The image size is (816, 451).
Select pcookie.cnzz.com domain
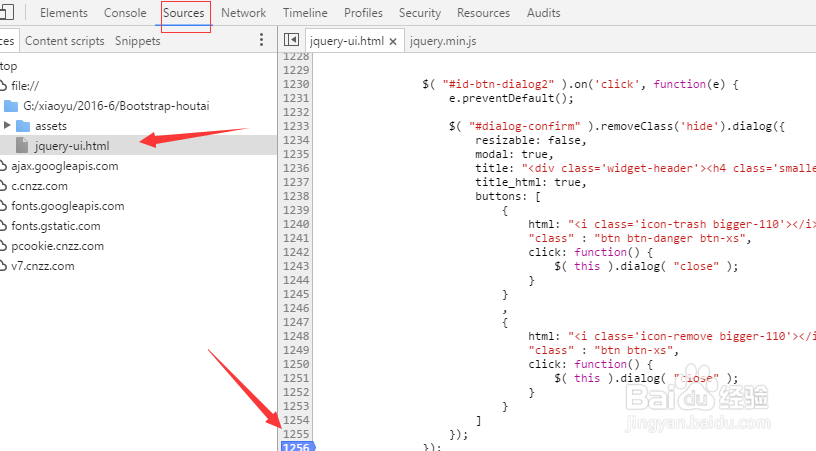tap(58, 246)
